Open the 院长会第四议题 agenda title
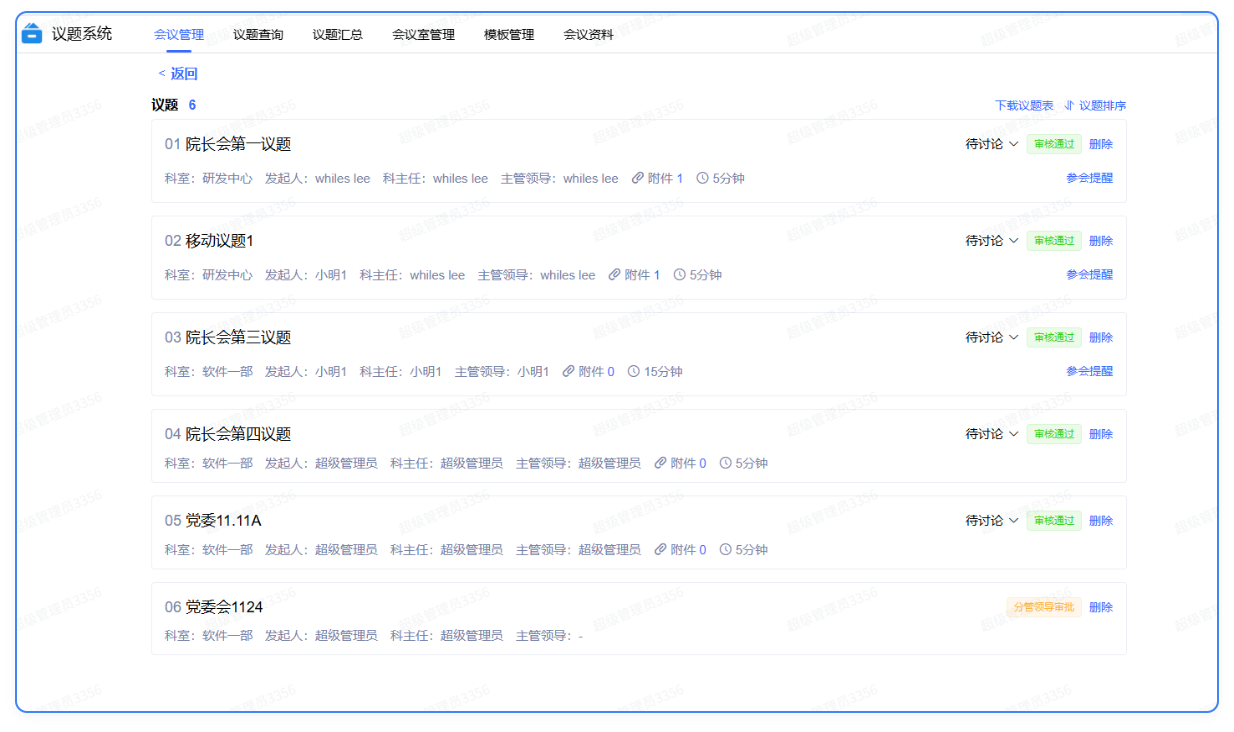The width and height of the screenshot is (1234, 732). pos(238,434)
